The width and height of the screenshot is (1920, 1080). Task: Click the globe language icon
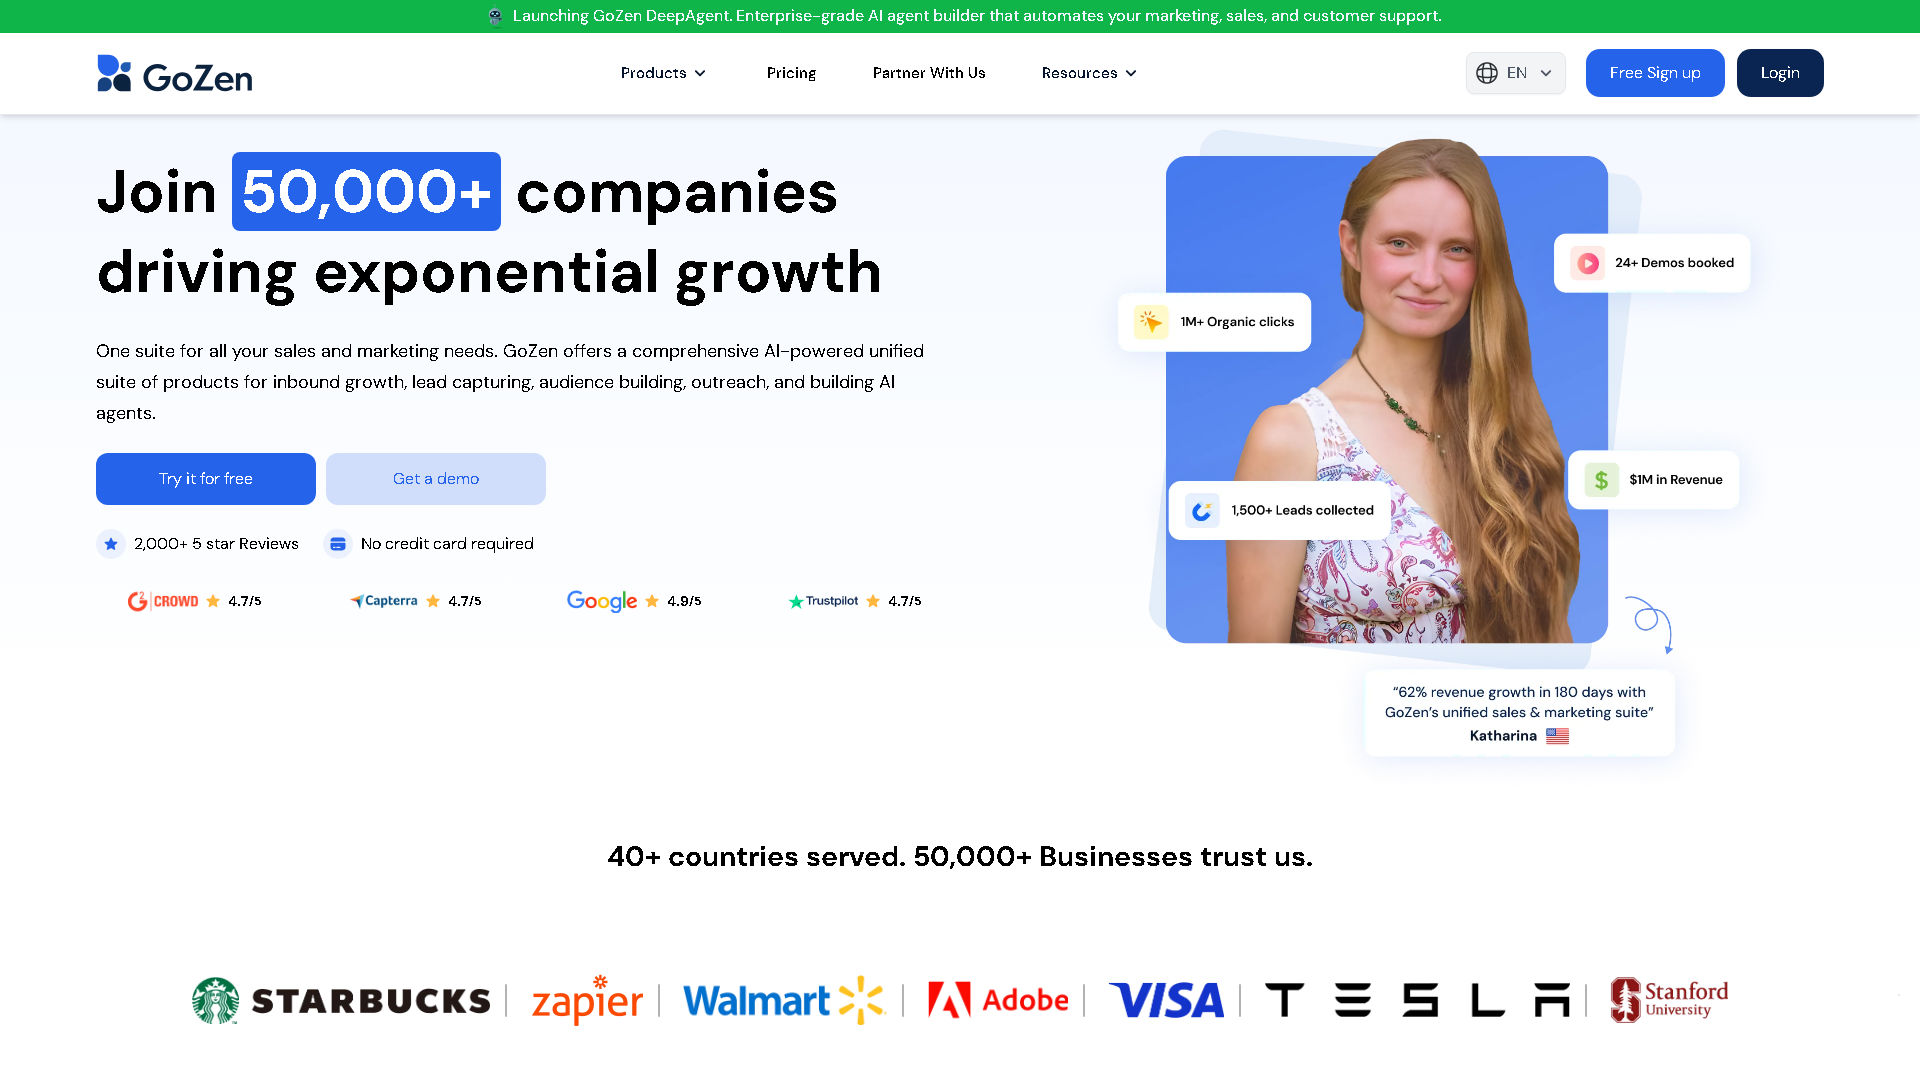click(x=1487, y=73)
